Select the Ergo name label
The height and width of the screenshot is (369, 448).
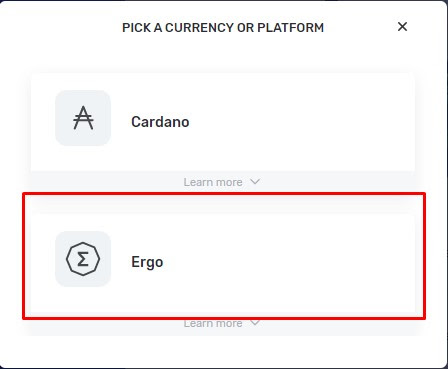pyautogui.click(x=147, y=262)
